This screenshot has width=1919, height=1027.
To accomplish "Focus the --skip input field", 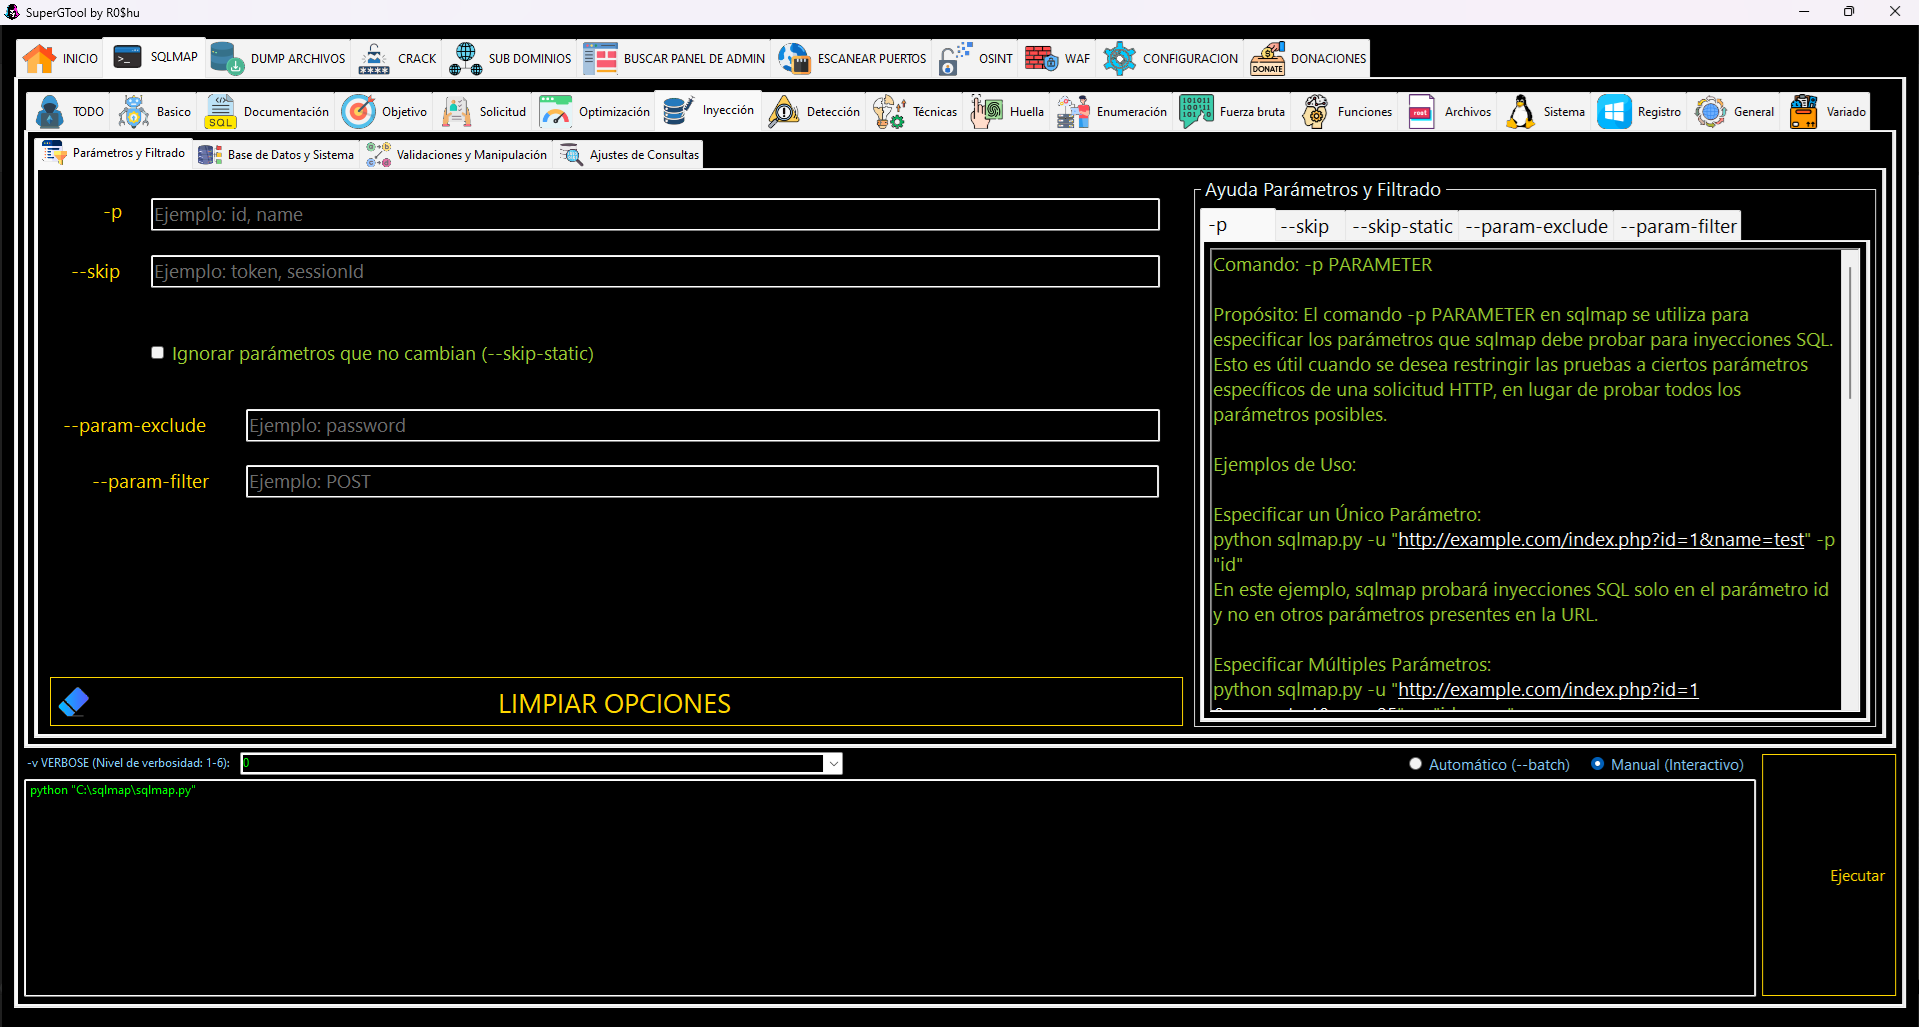I will click(x=655, y=271).
